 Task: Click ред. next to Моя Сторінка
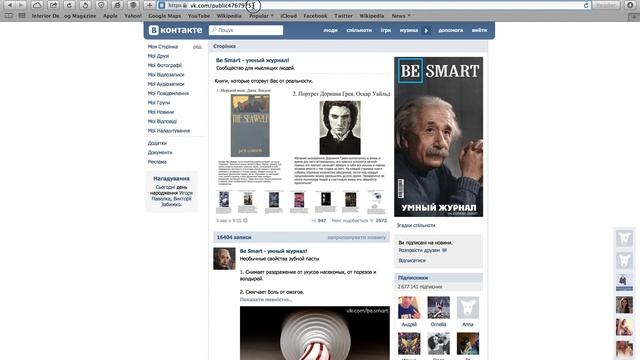[x=198, y=47]
